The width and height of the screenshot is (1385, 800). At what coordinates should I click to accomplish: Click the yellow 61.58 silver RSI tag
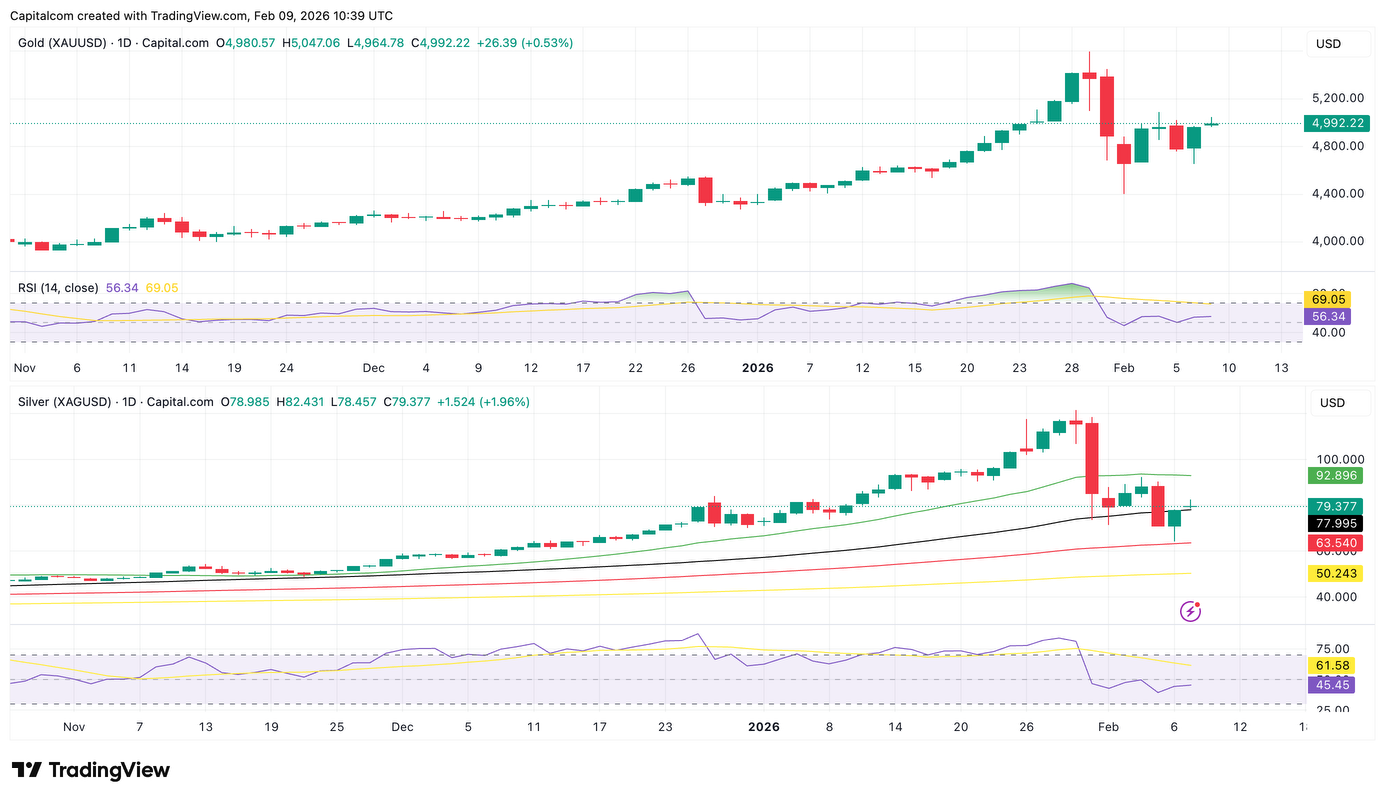point(1329,666)
